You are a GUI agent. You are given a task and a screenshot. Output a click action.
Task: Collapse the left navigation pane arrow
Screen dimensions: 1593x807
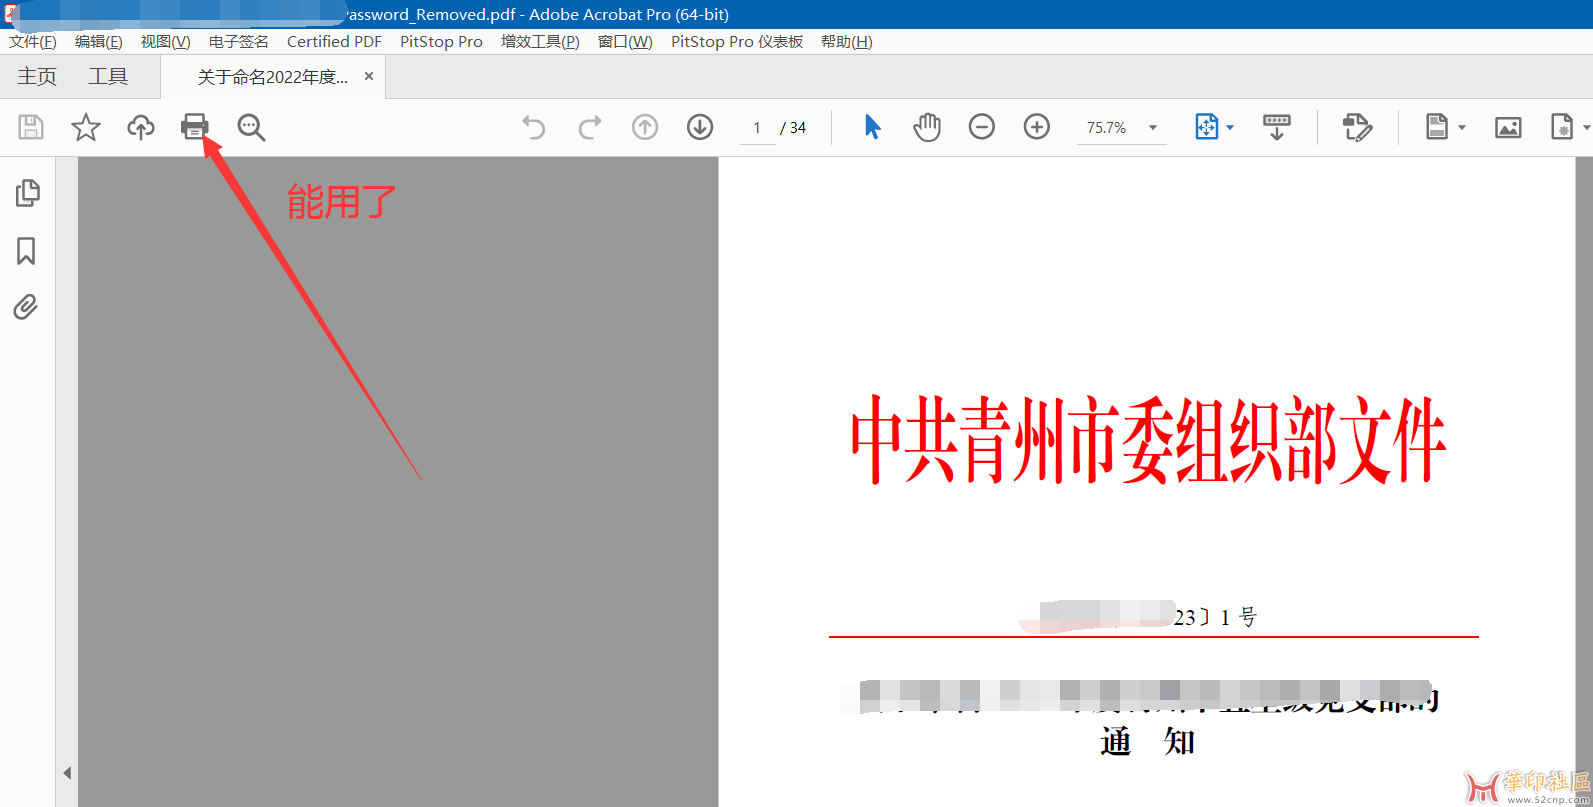pos(67,773)
